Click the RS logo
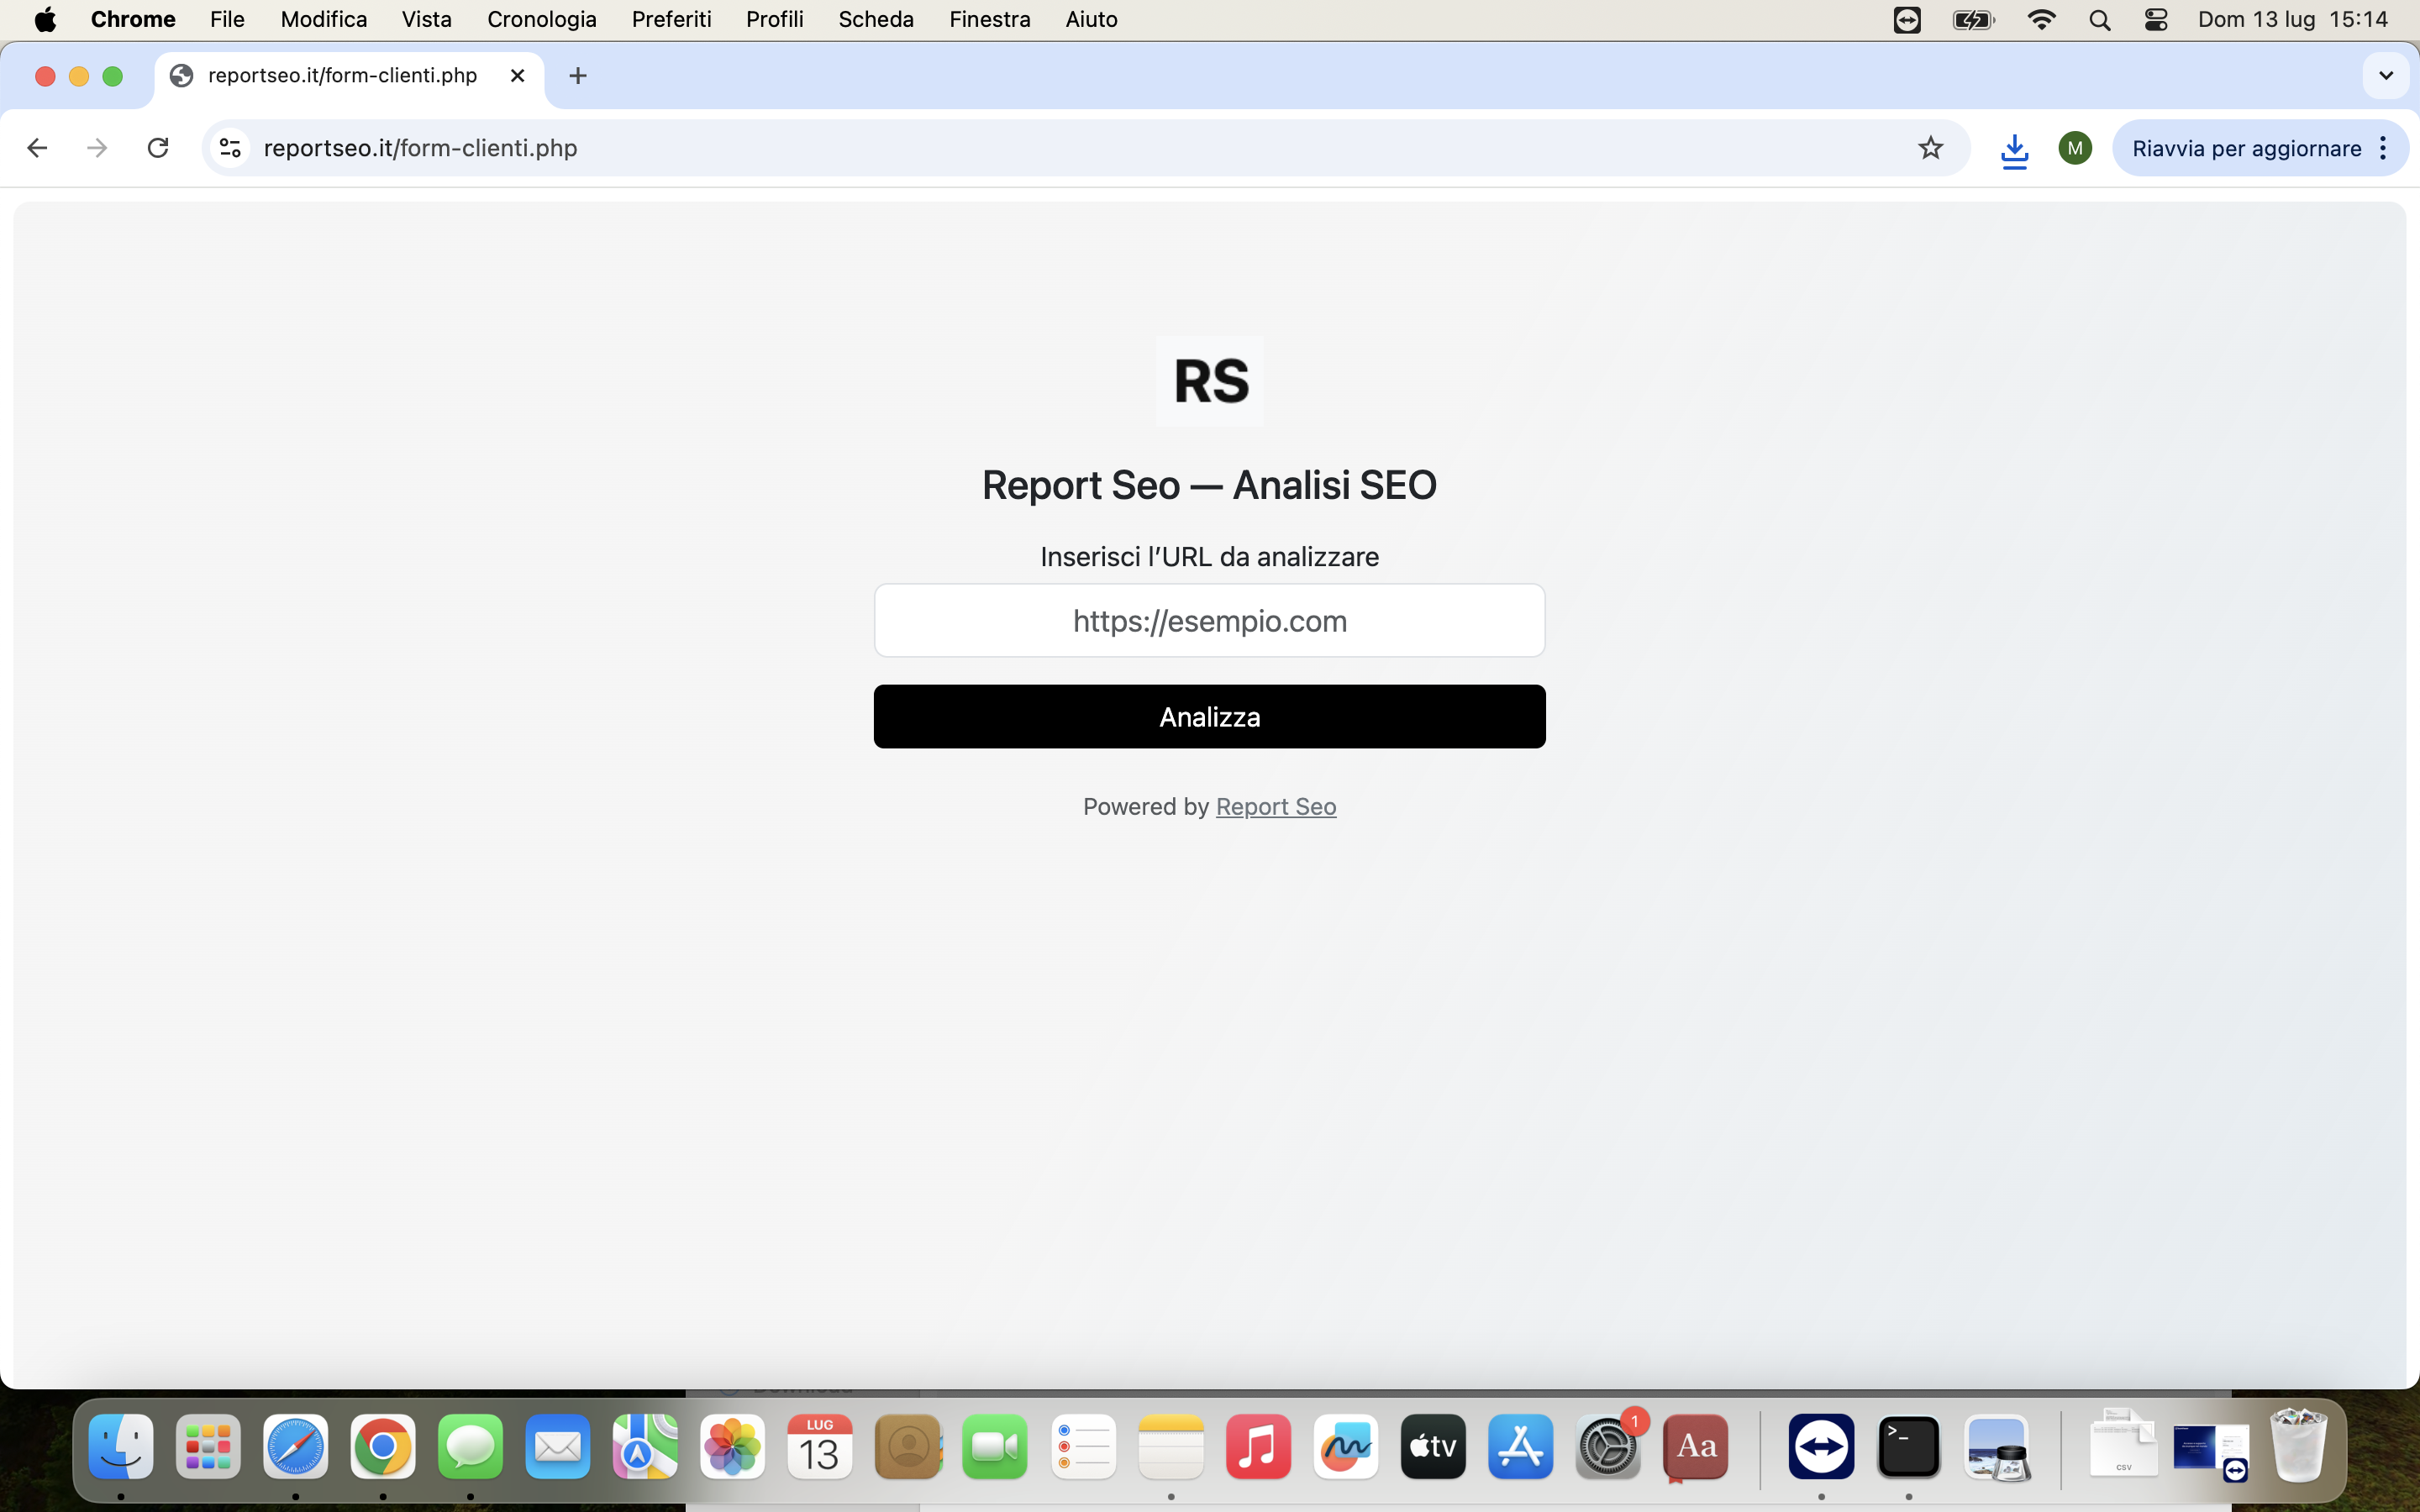Image resolution: width=2420 pixels, height=1512 pixels. pos(1210,381)
